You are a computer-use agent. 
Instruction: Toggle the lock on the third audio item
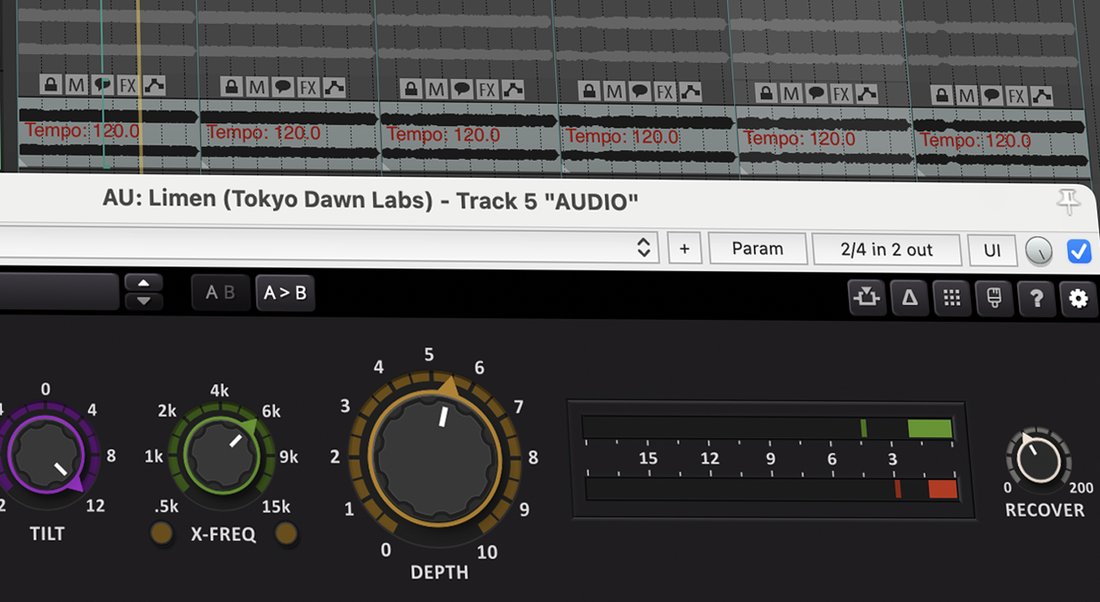pyautogui.click(x=411, y=88)
